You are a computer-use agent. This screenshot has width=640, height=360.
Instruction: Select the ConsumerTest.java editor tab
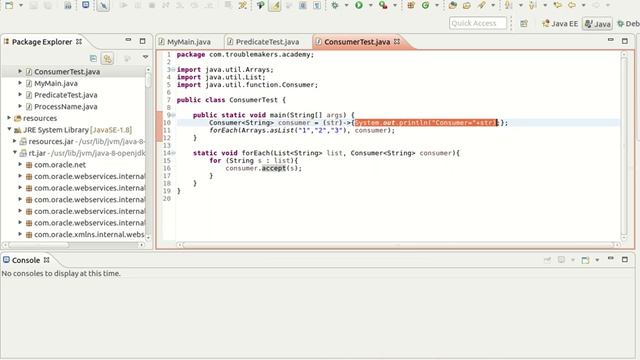(x=357, y=42)
